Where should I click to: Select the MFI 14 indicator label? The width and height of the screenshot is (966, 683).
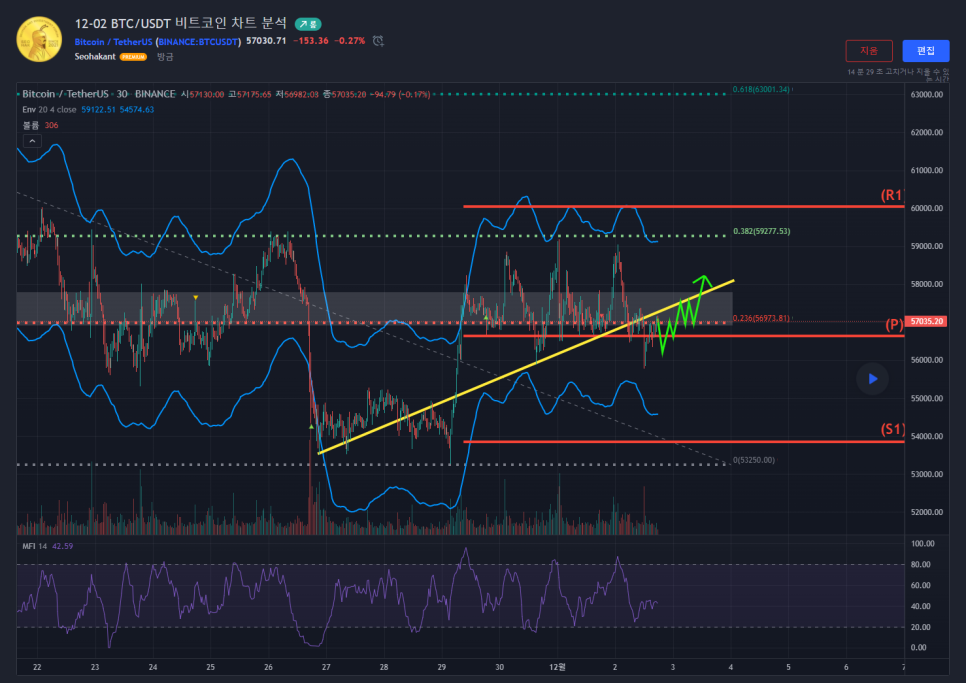35,546
